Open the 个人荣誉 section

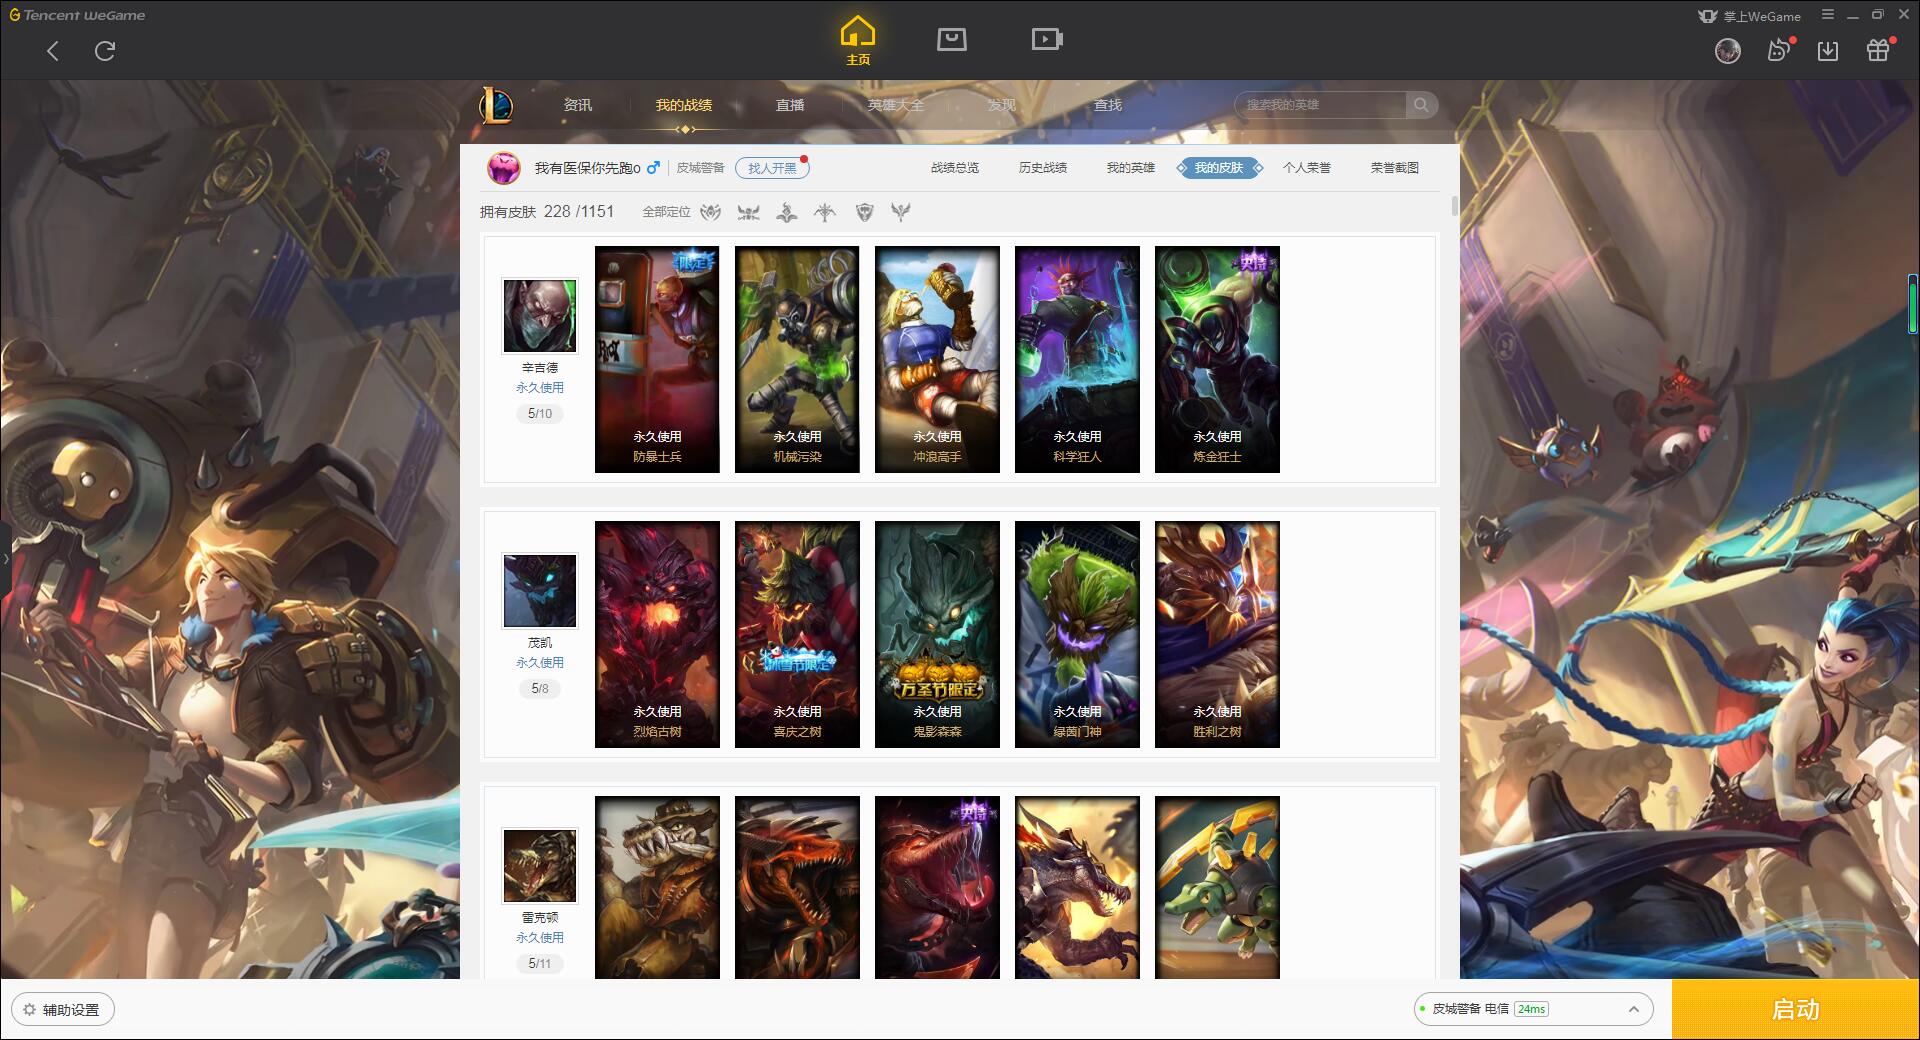pos(1307,168)
